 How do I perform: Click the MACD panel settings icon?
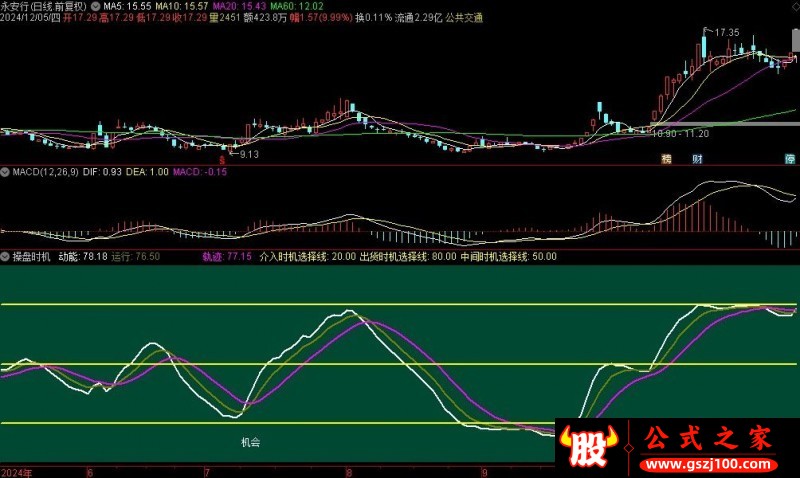click(5, 173)
